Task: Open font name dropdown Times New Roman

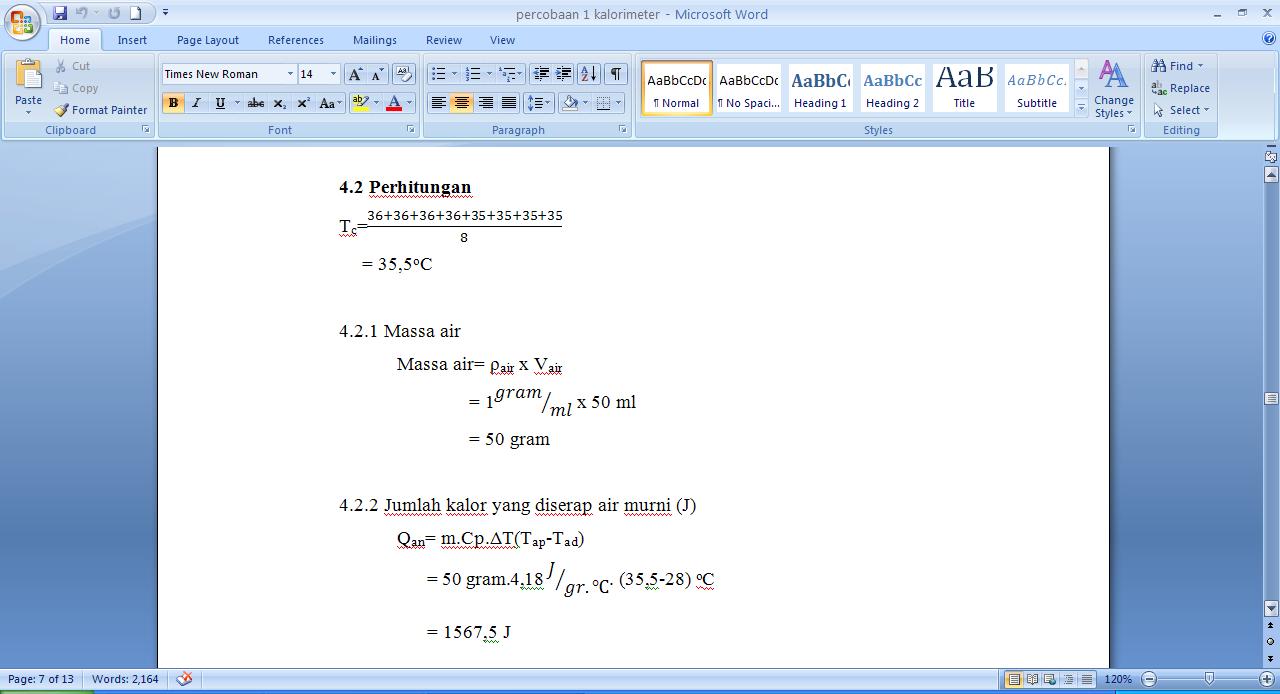Action: [290, 74]
